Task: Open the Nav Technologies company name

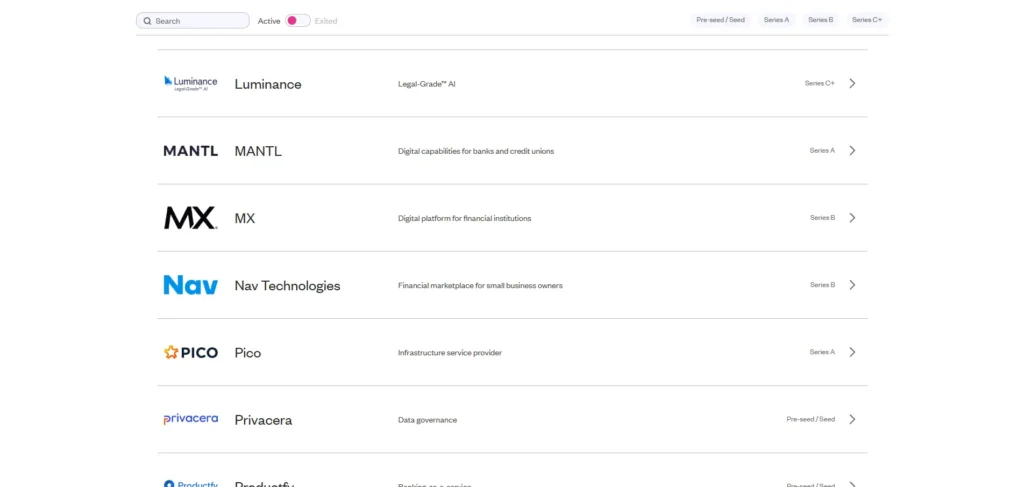Action: coord(287,286)
